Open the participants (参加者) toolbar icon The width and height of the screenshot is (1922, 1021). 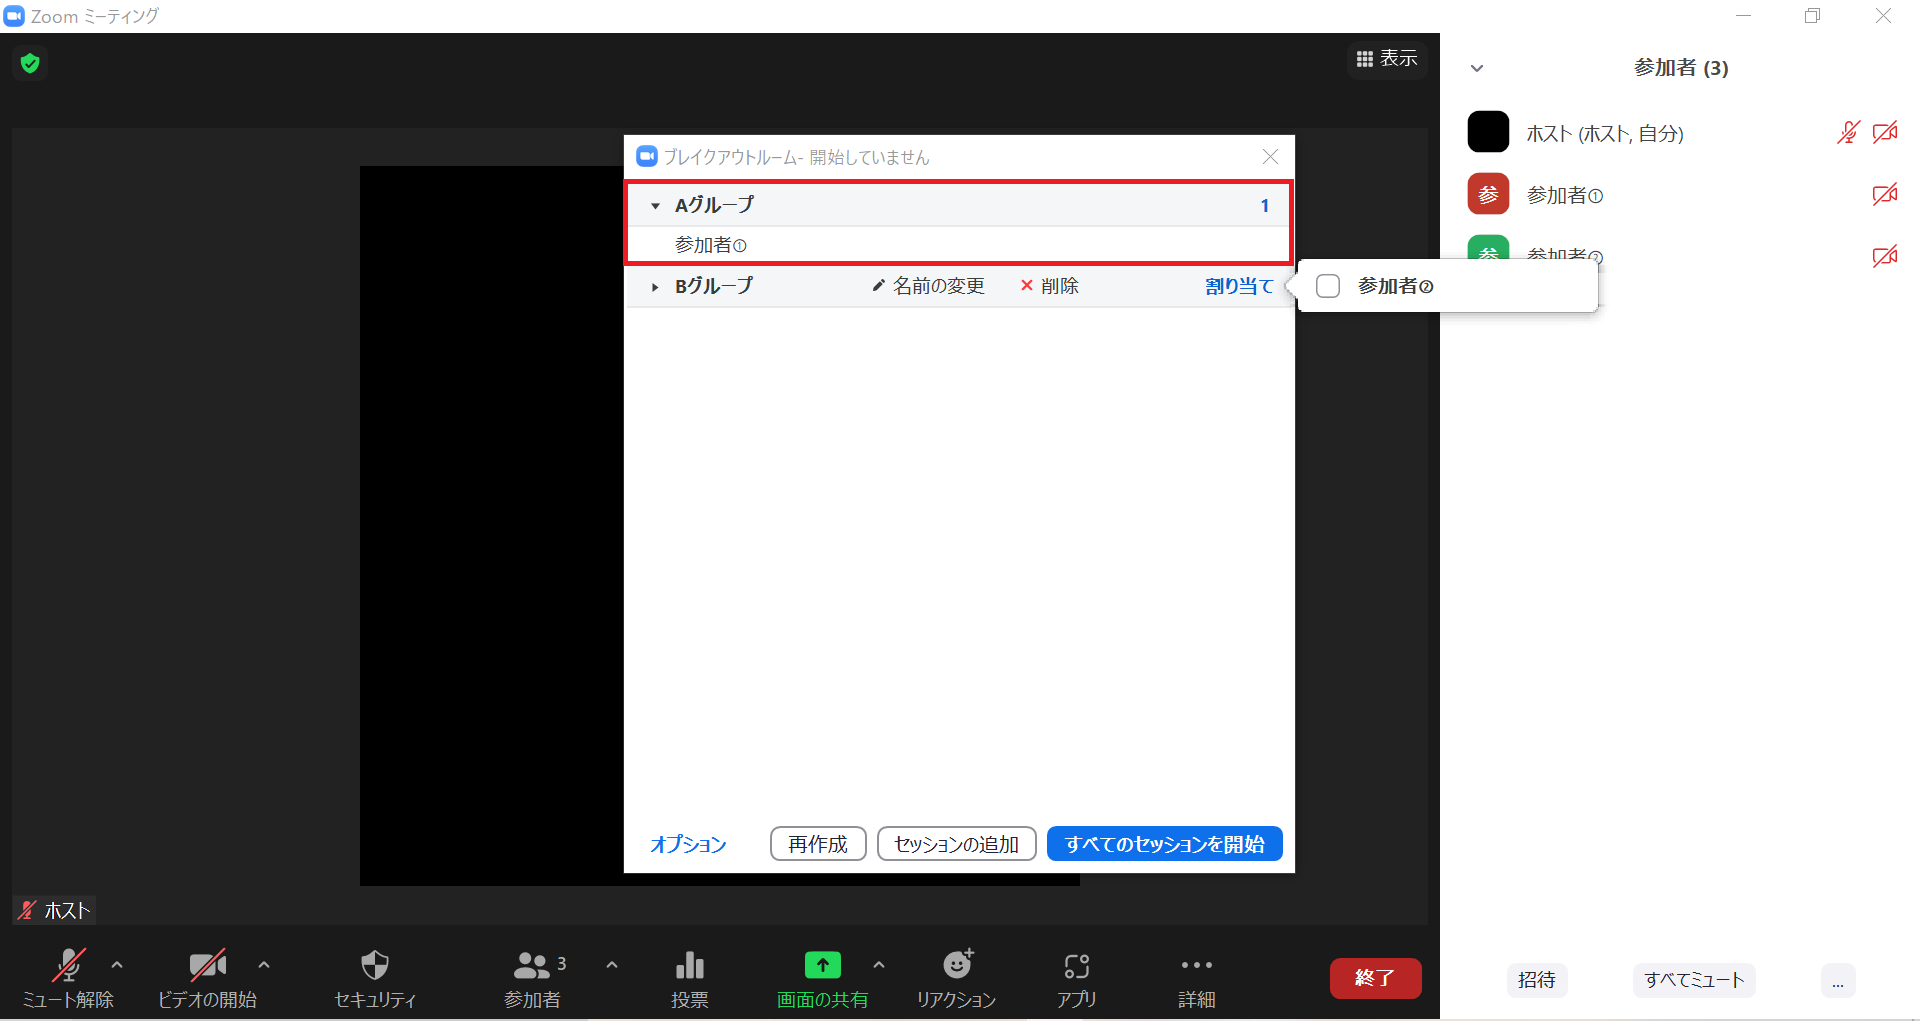click(x=532, y=966)
